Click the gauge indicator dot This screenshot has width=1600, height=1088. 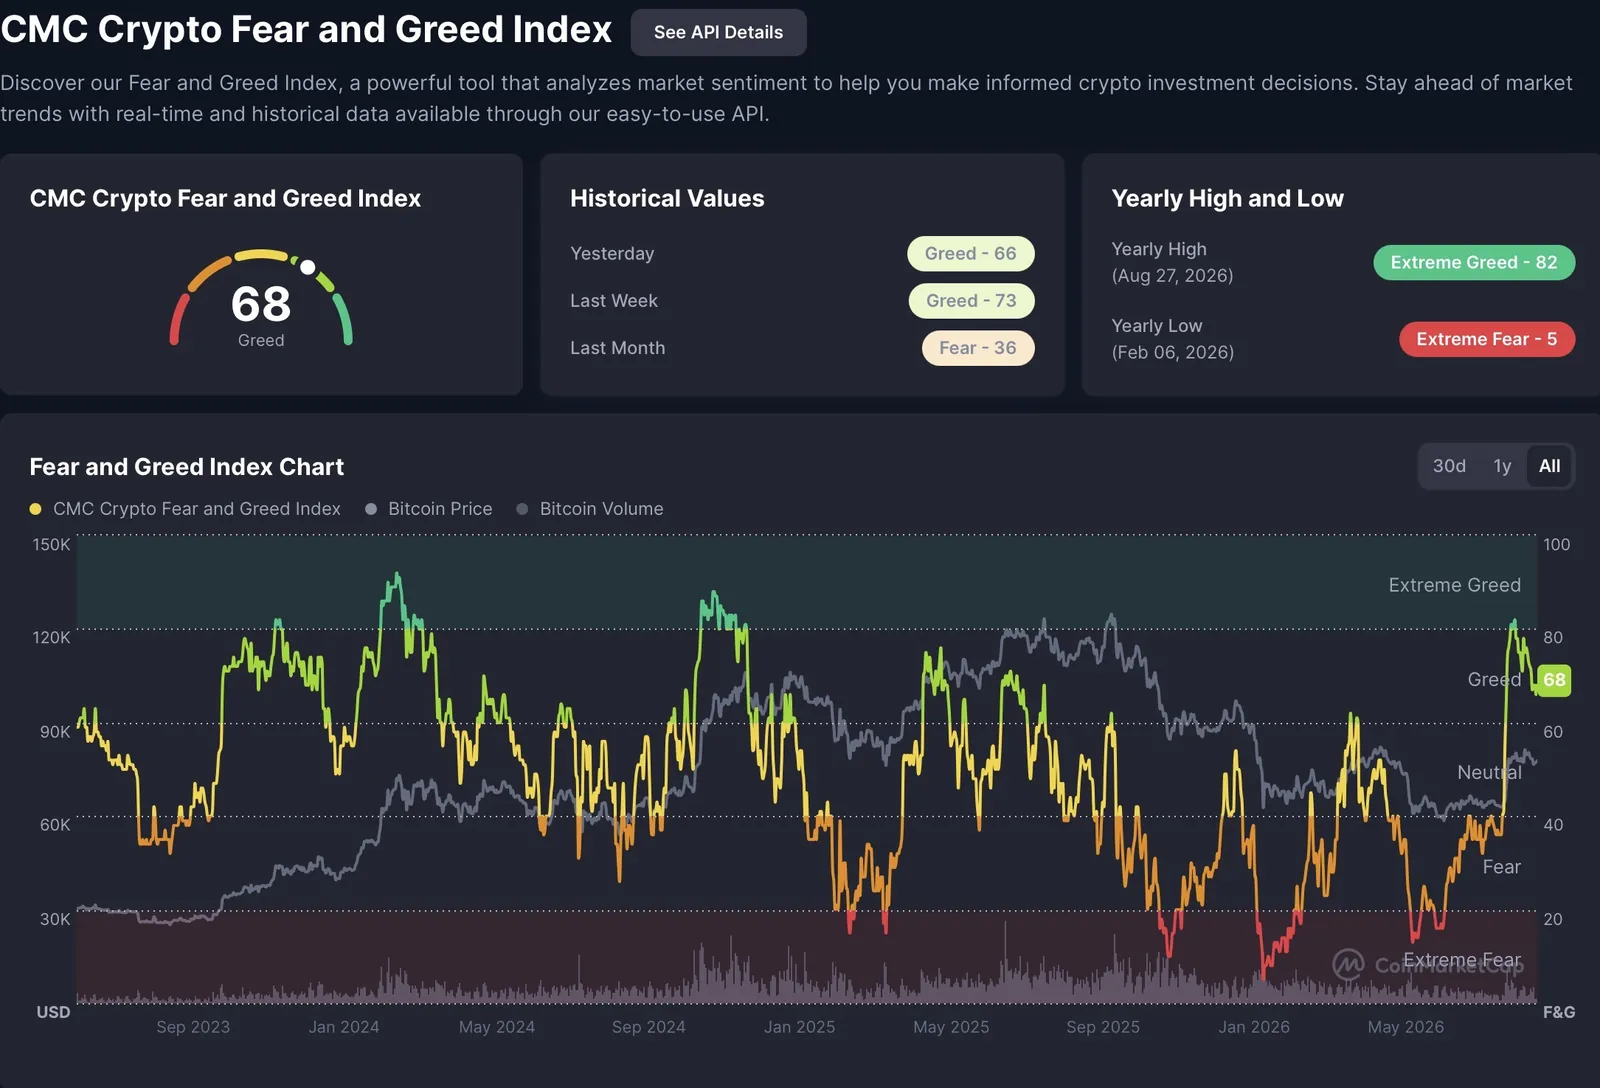click(x=308, y=267)
